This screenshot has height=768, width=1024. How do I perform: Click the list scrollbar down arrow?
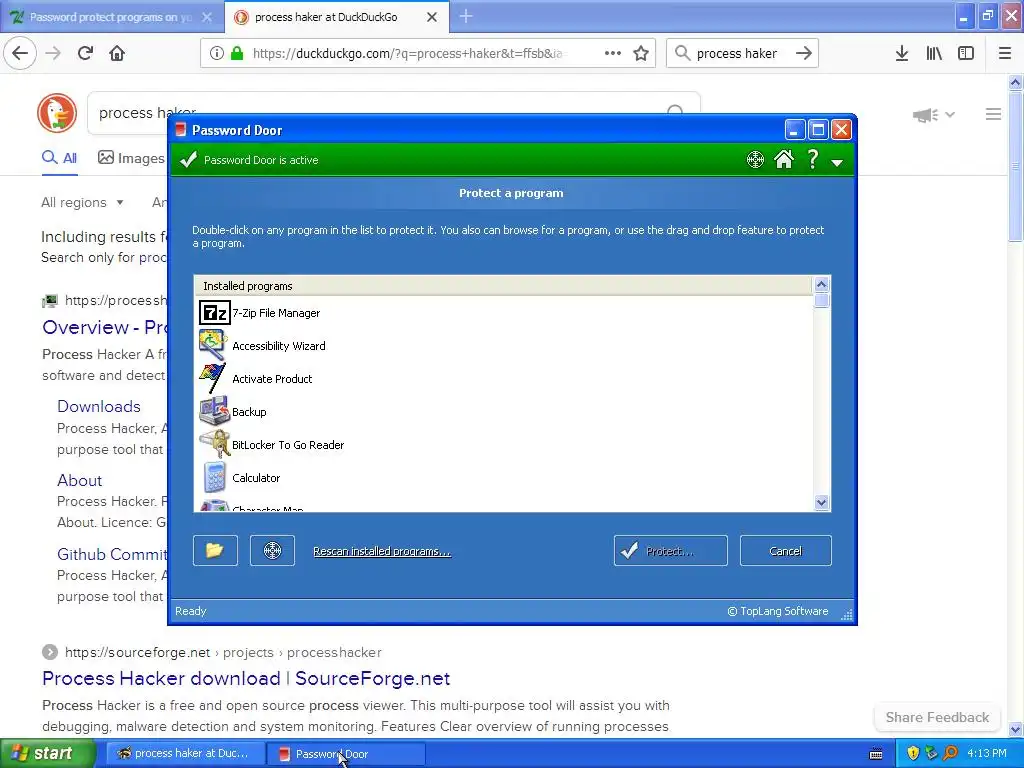pos(821,502)
